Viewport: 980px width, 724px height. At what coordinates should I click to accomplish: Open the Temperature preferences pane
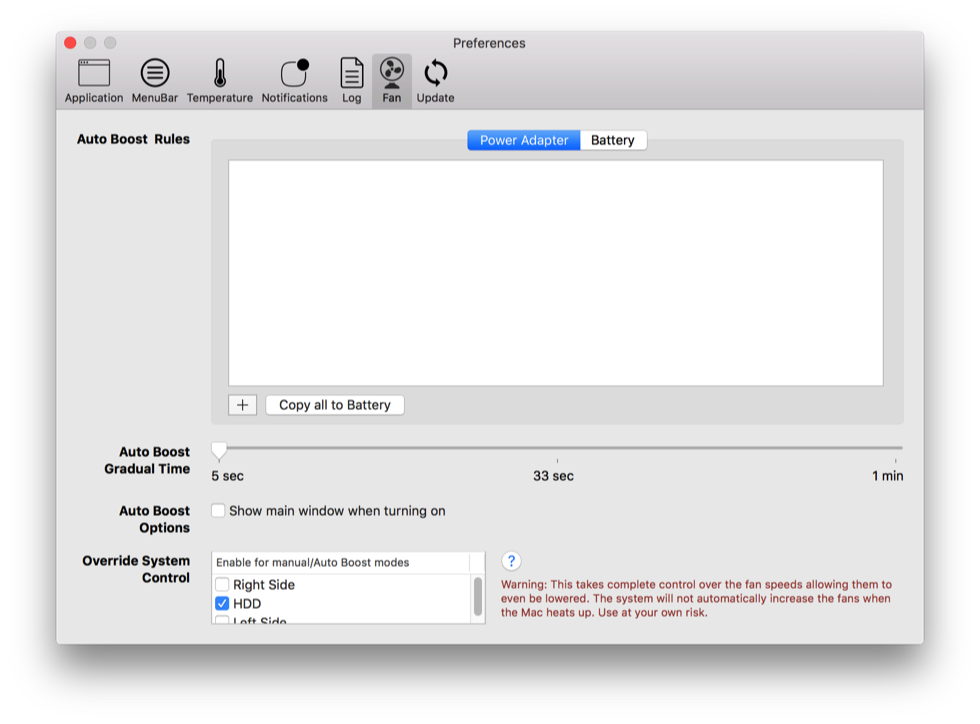(219, 81)
